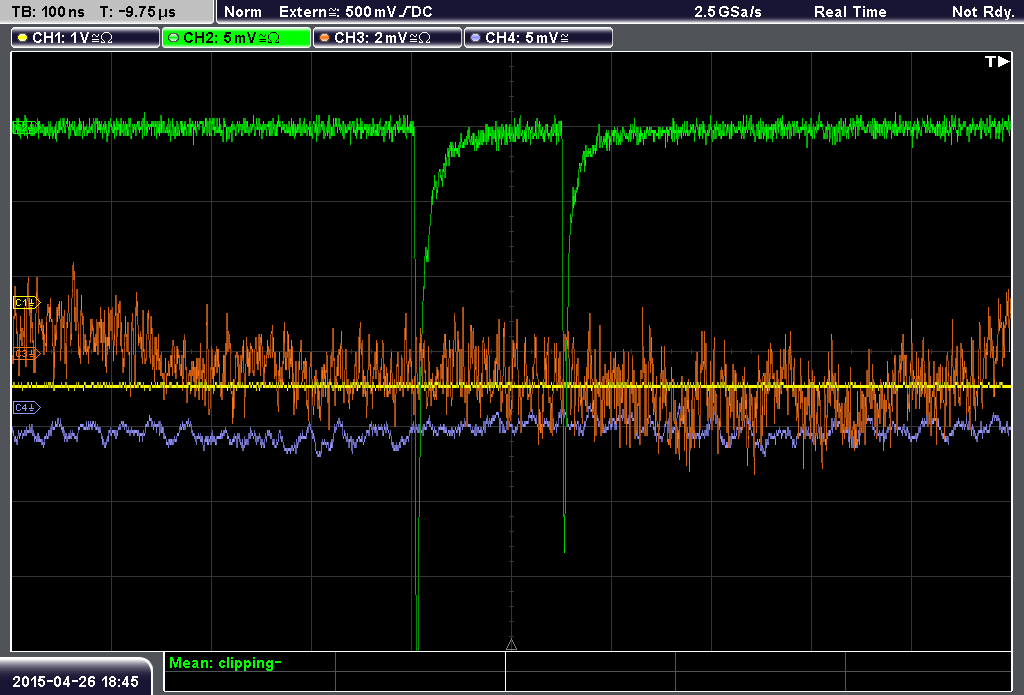Click the date stamp 2015-04-26 18:45
This screenshot has width=1024, height=695.
76,681
